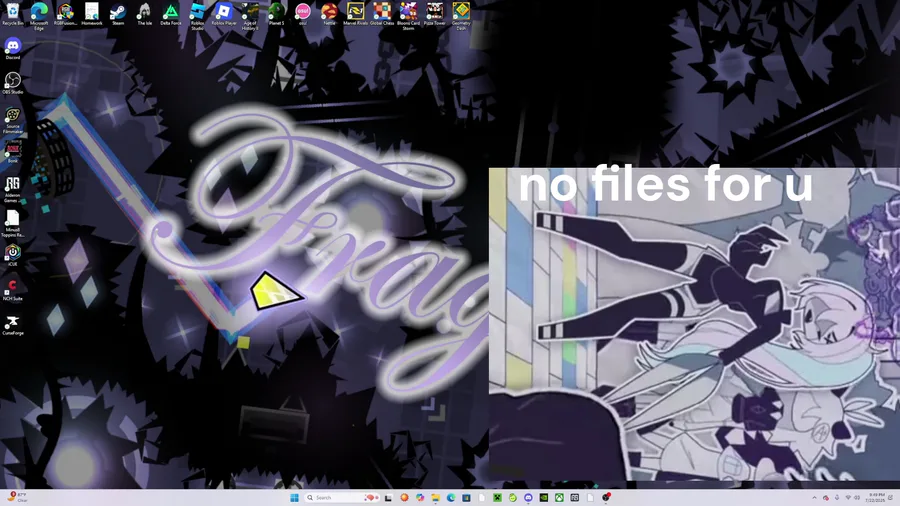Screen dimensions: 900x506
Task: Launch the OBS Studio desktop shortcut
Action: click(x=13, y=83)
